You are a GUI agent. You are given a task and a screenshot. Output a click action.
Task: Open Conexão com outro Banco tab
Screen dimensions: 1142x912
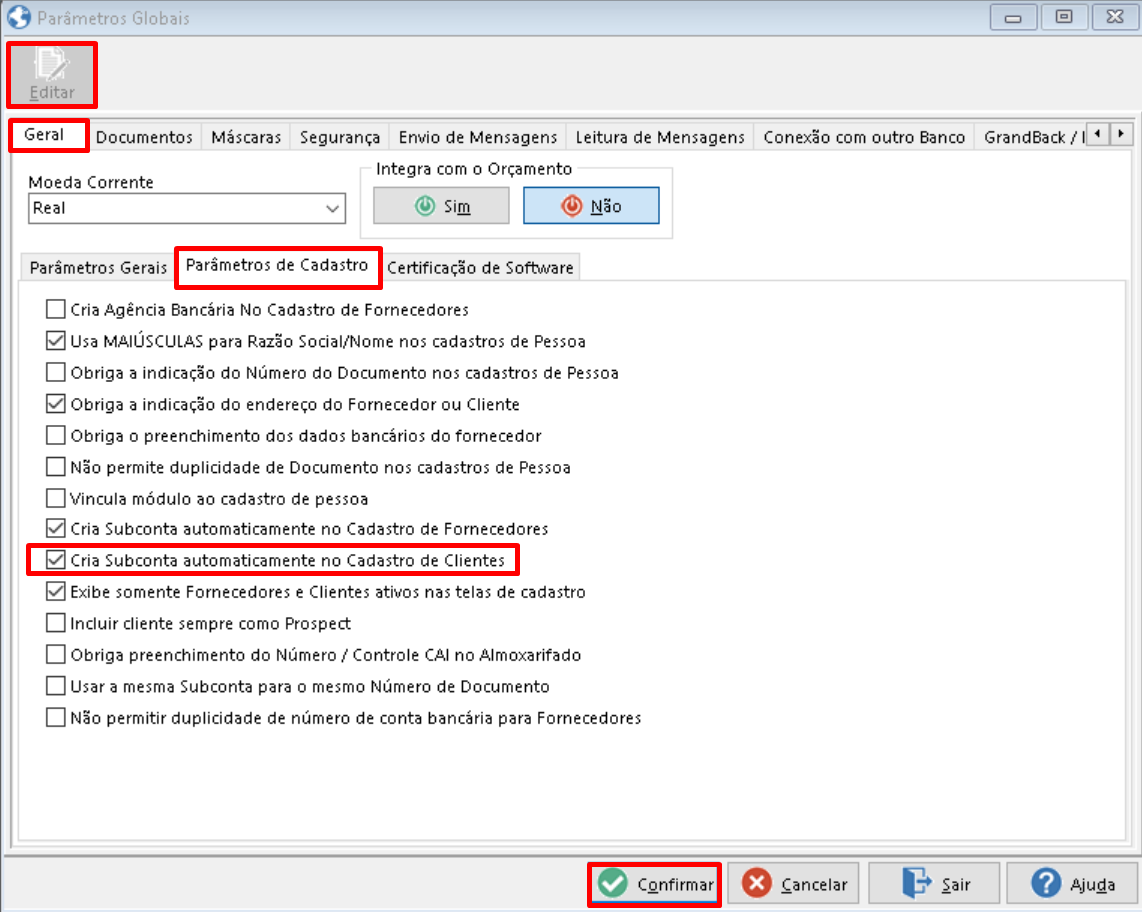click(864, 137)
